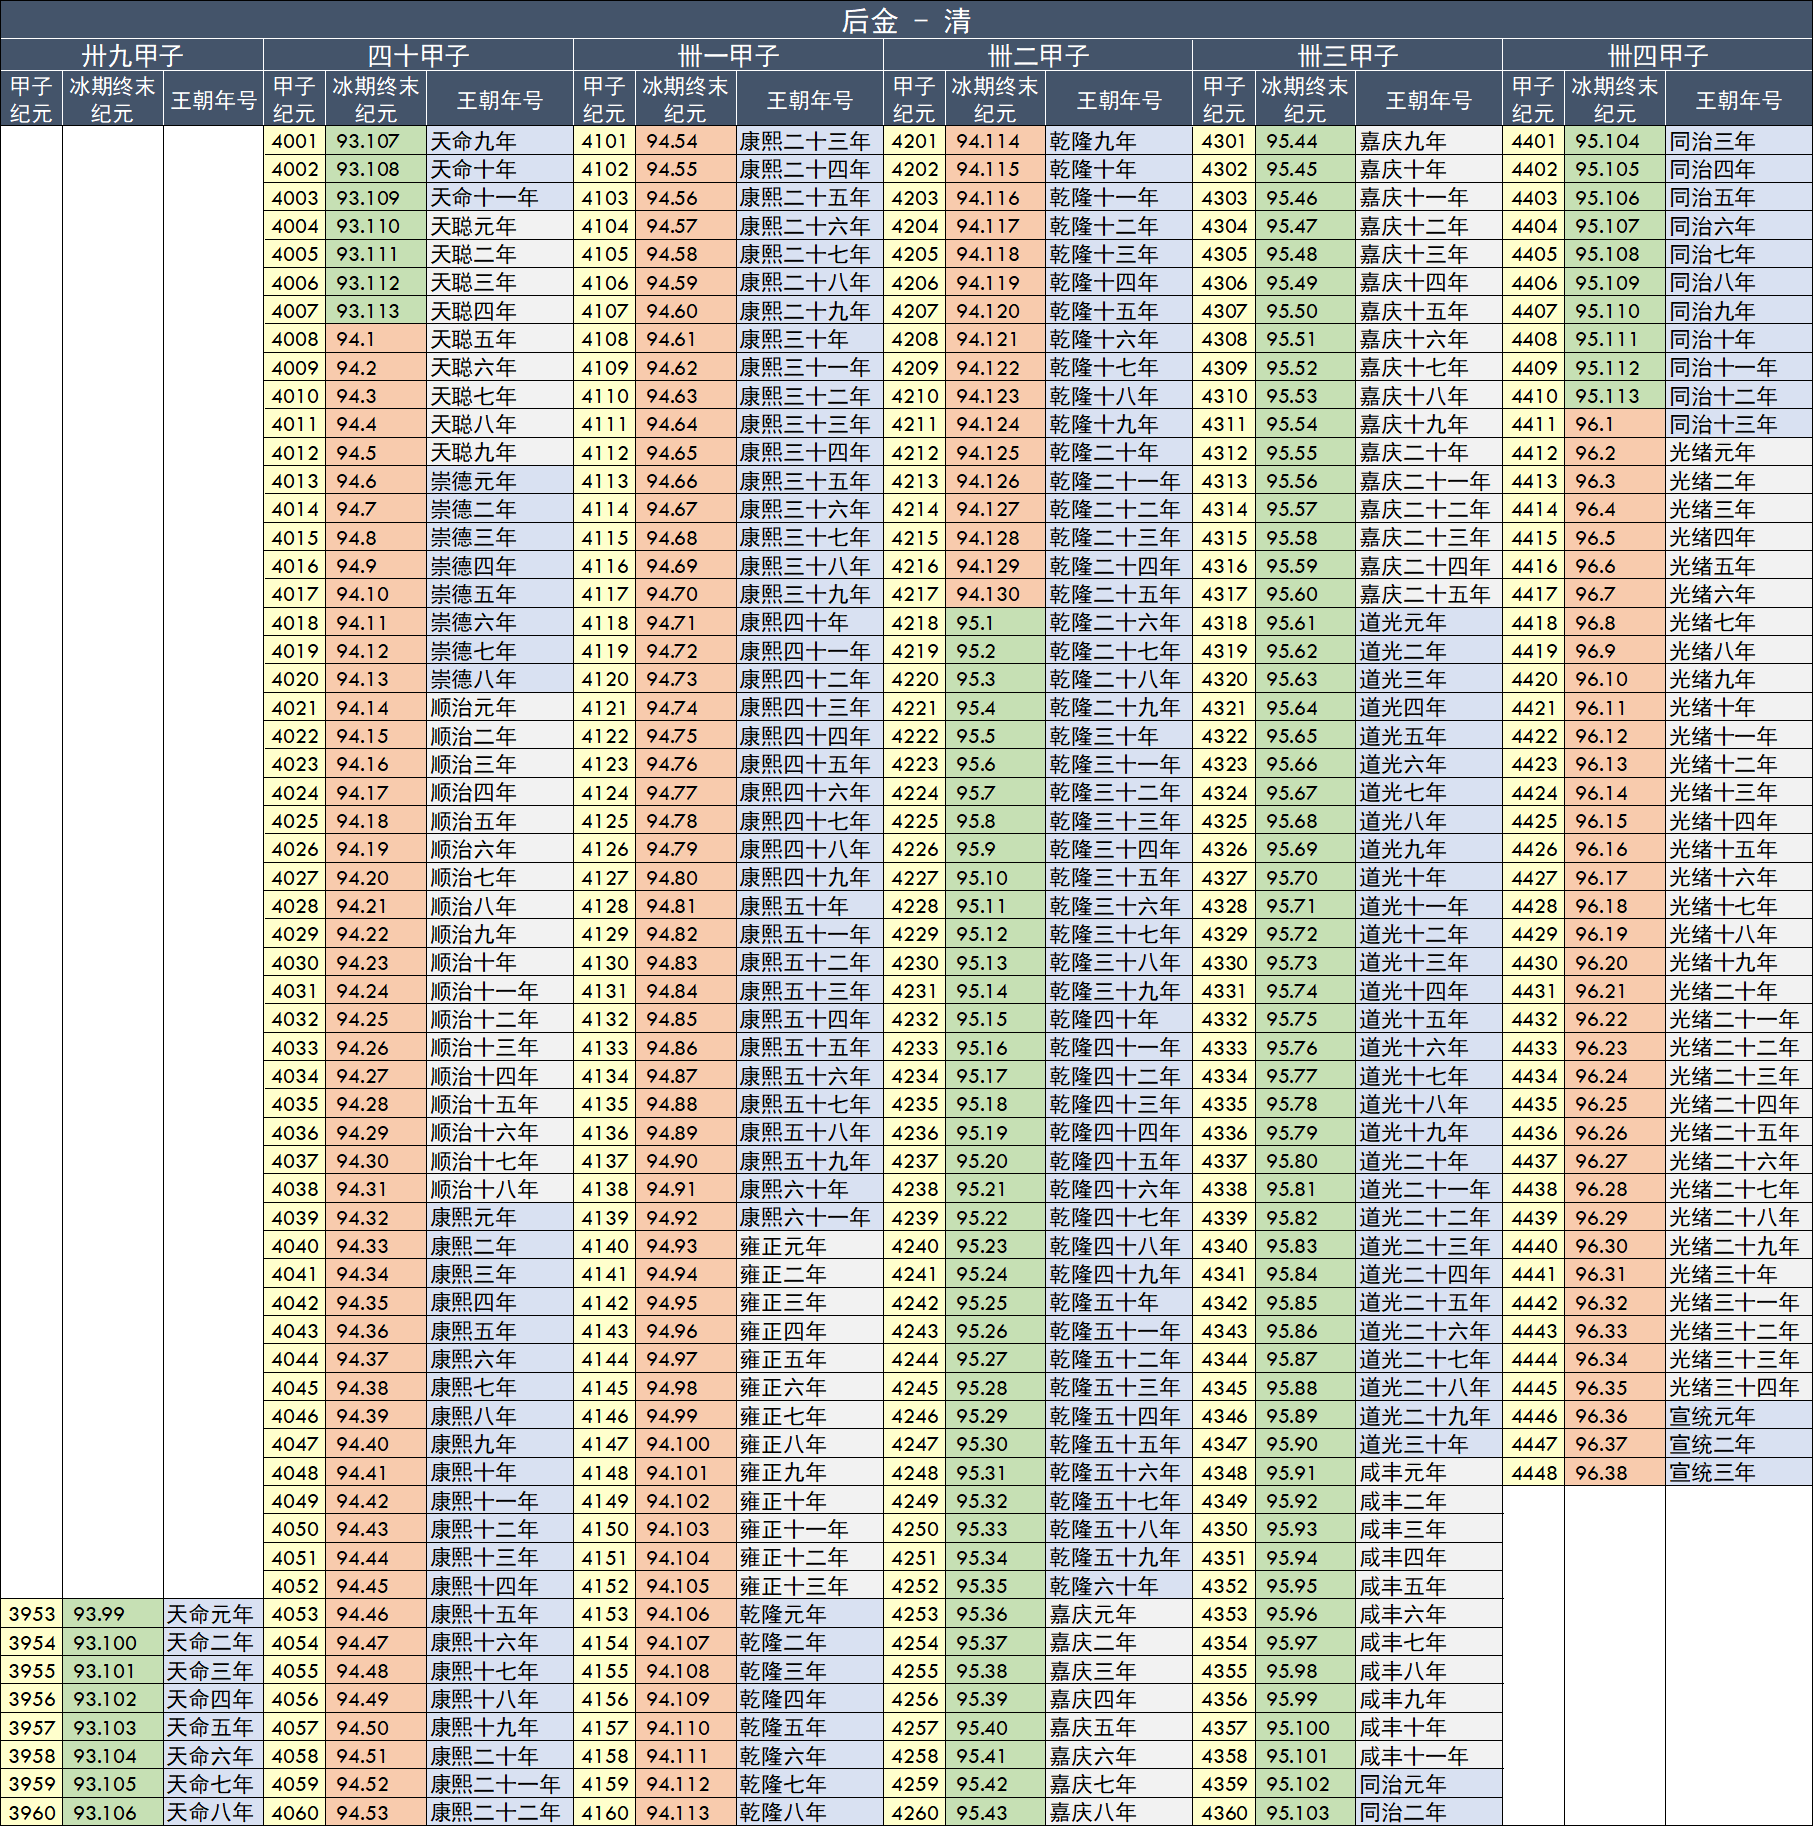
Task: Click the cell 光绪元年
Action: [1739, 453]
